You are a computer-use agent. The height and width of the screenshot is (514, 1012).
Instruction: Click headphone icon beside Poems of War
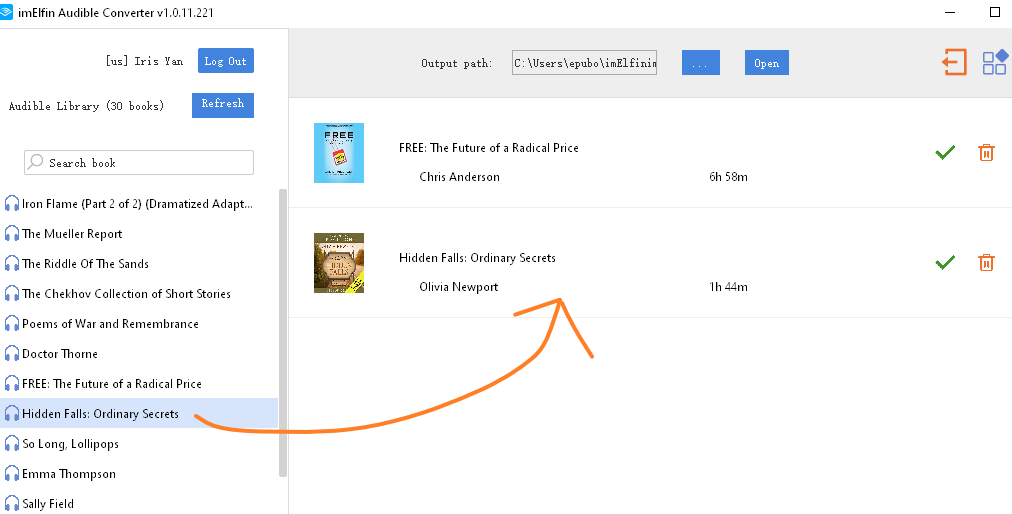click(12, 324)
